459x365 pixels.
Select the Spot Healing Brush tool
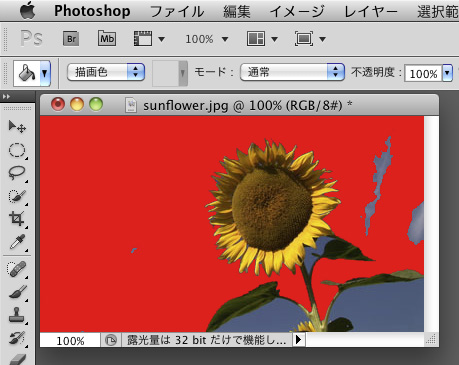tap(17, 269)
